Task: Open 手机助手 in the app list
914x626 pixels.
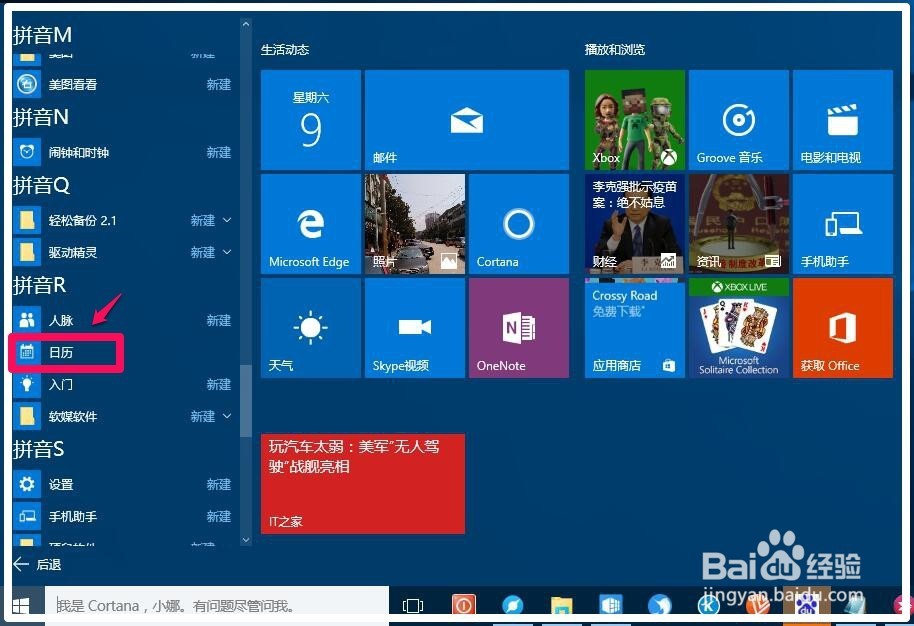Action: pyautogui.click(x=122, y=516)
